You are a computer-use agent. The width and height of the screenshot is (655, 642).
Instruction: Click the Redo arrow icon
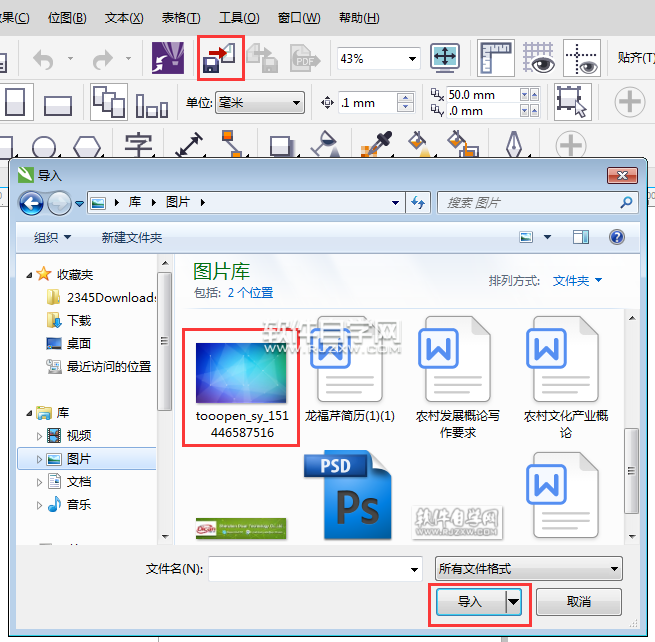(x=103, y=59)
